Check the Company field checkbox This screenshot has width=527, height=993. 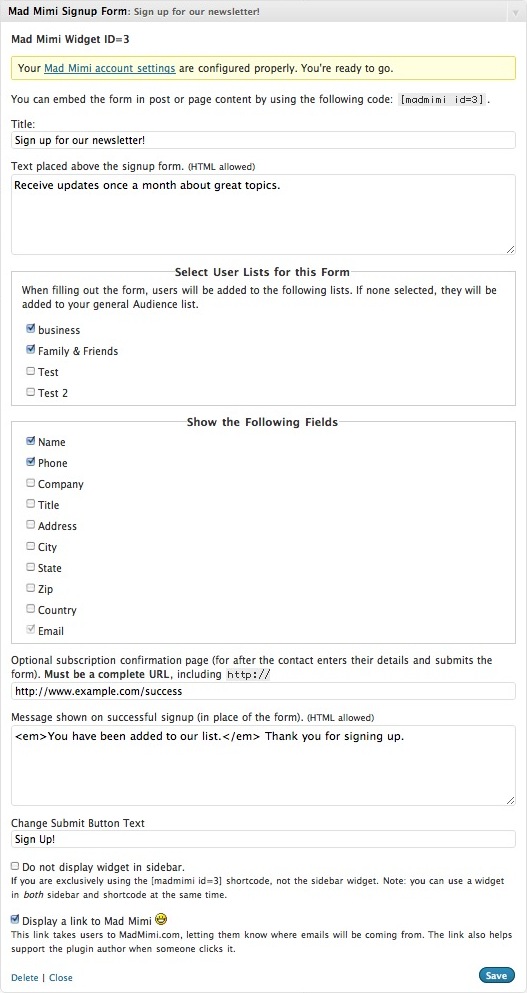(30, 483)
